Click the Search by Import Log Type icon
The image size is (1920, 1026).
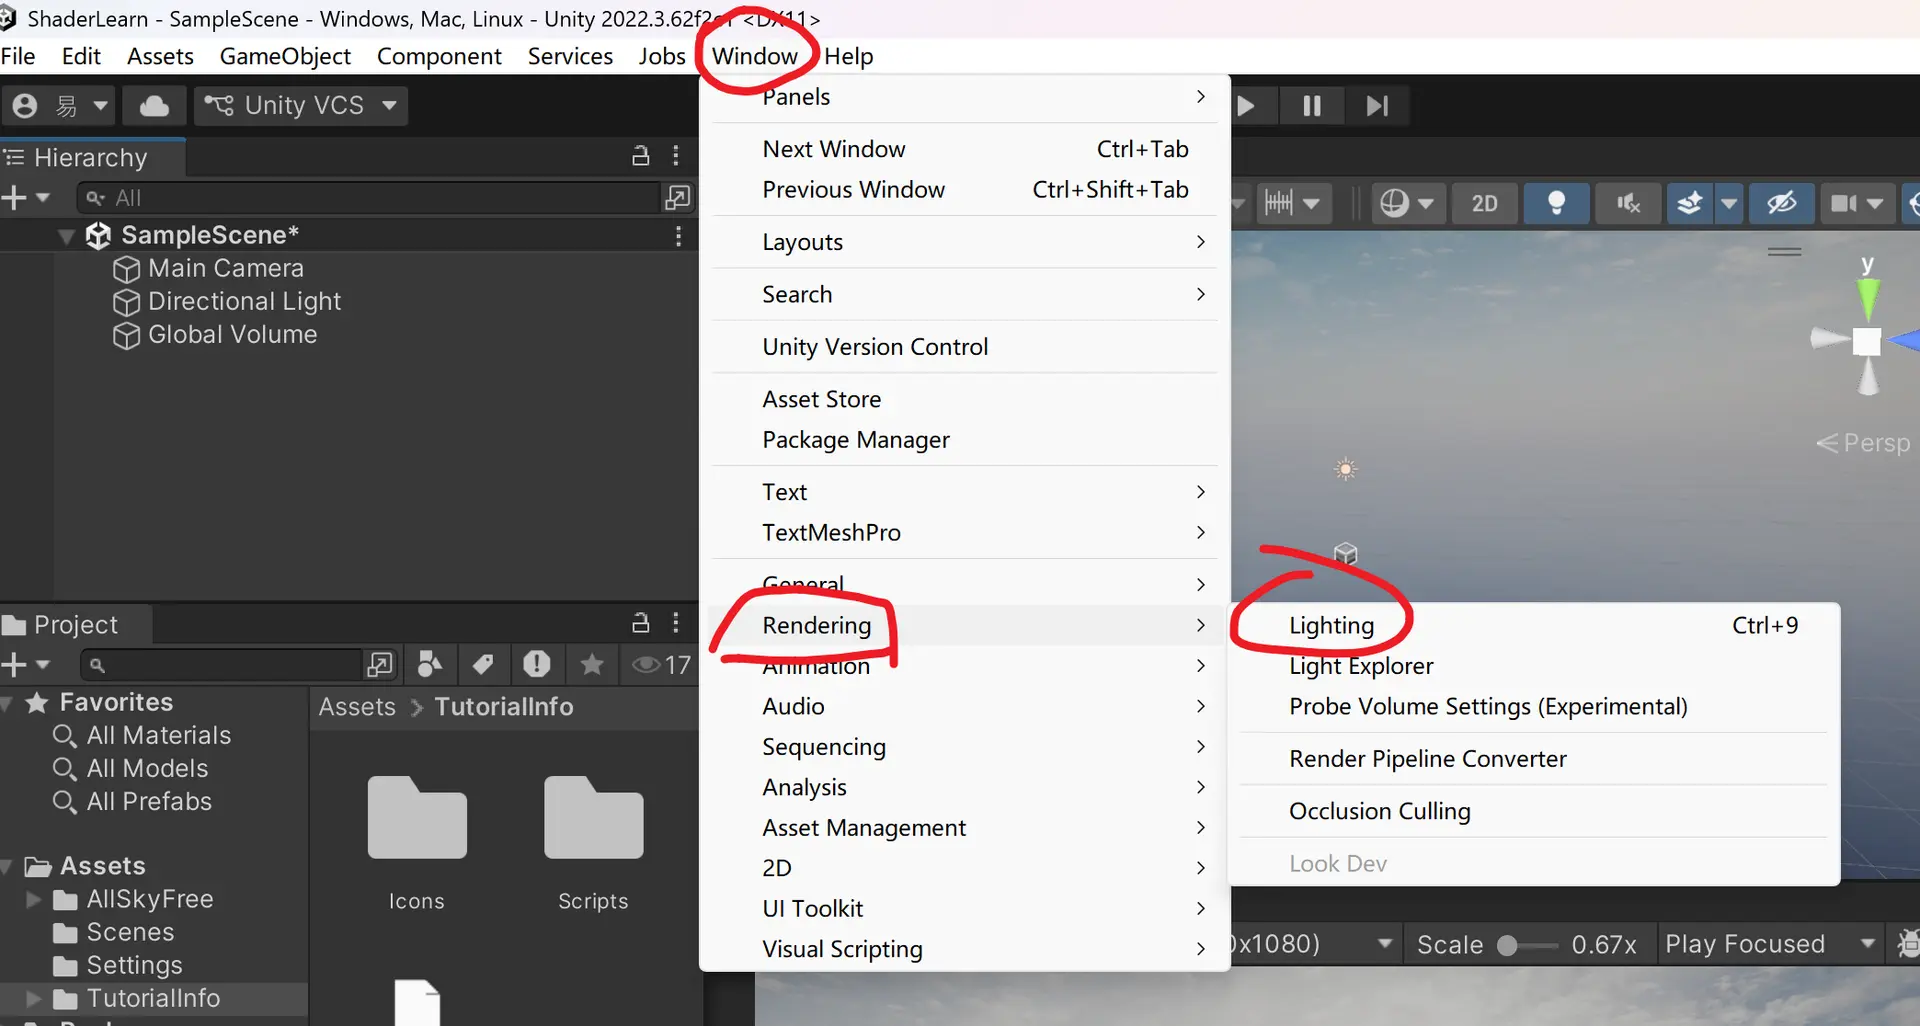coord(537,664)
